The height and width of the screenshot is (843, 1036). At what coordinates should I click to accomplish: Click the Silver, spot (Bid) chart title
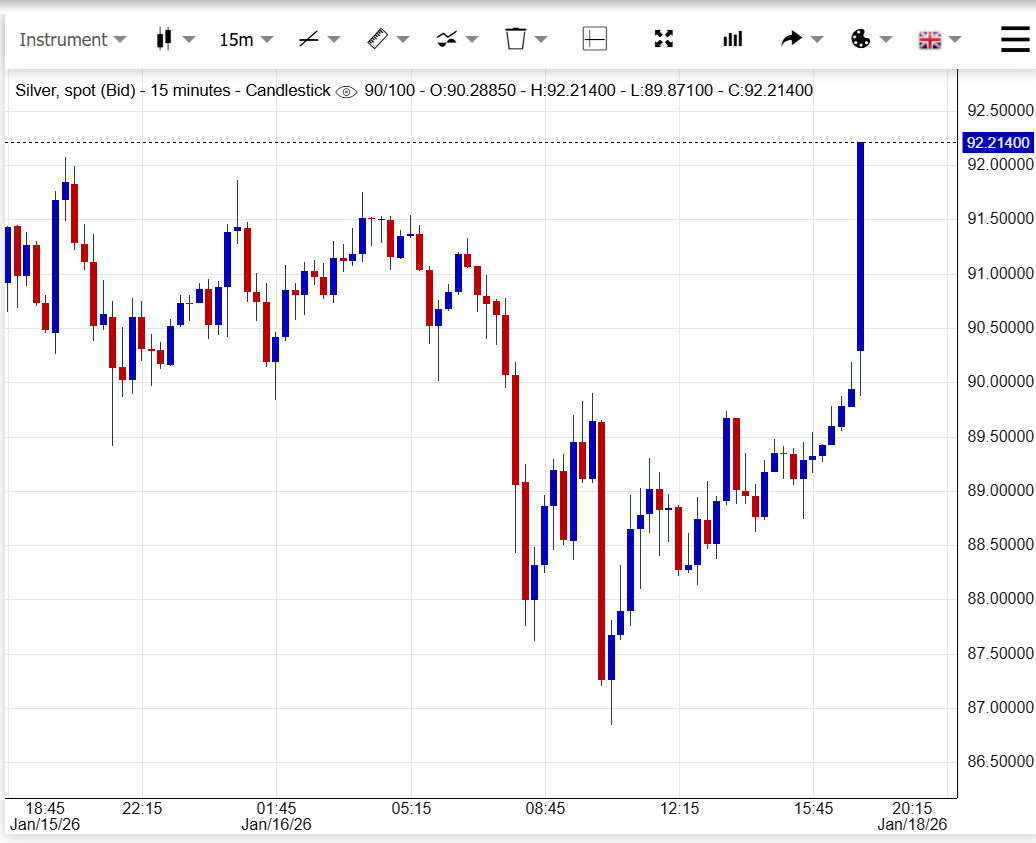point(75,91)
